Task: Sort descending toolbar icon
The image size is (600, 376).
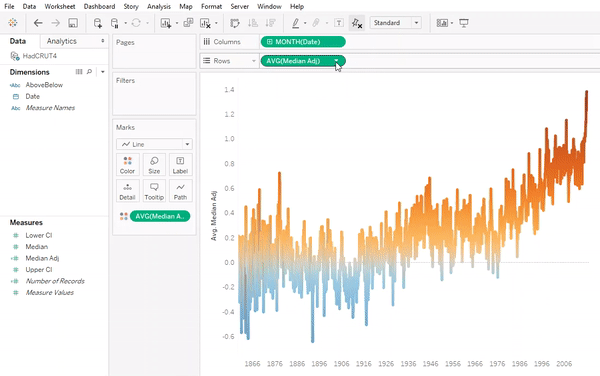Action: [x=271, y=23]
